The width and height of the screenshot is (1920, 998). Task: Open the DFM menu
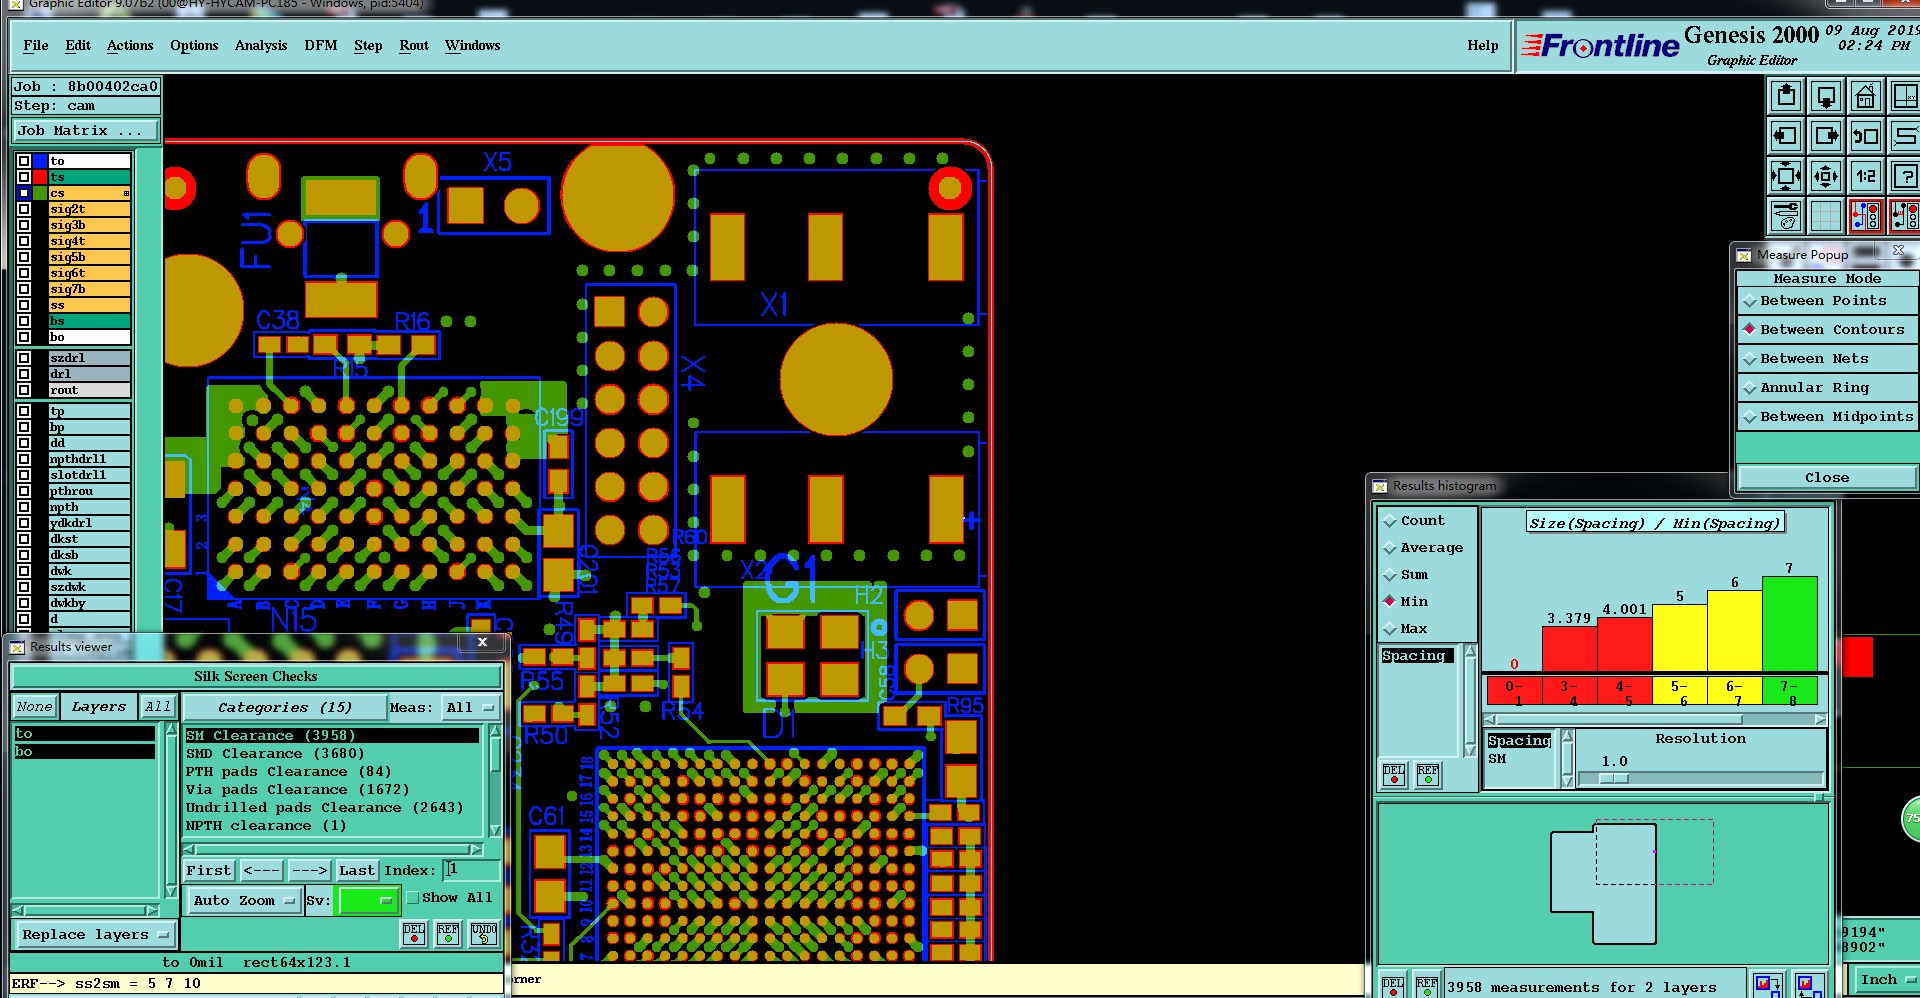tap(321, 45)
